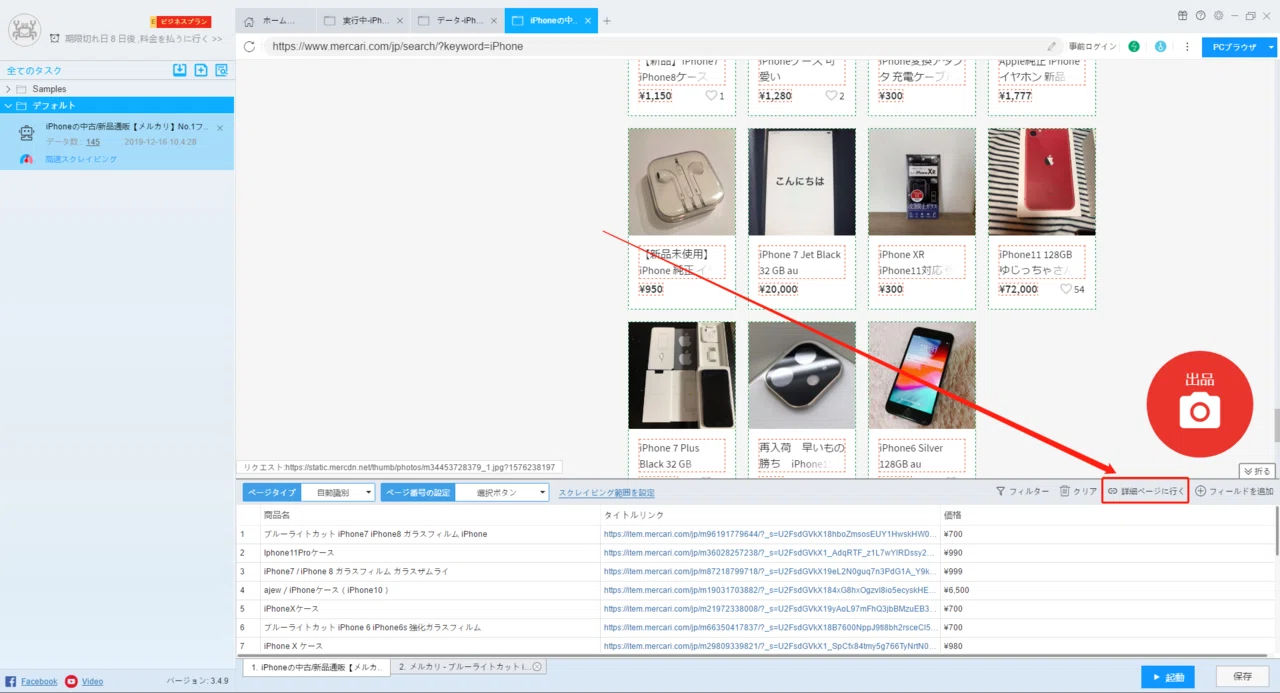This screenshot has width=1280, height=693.
Task: Open help via the question mark icon
Action: point(1200,15)
